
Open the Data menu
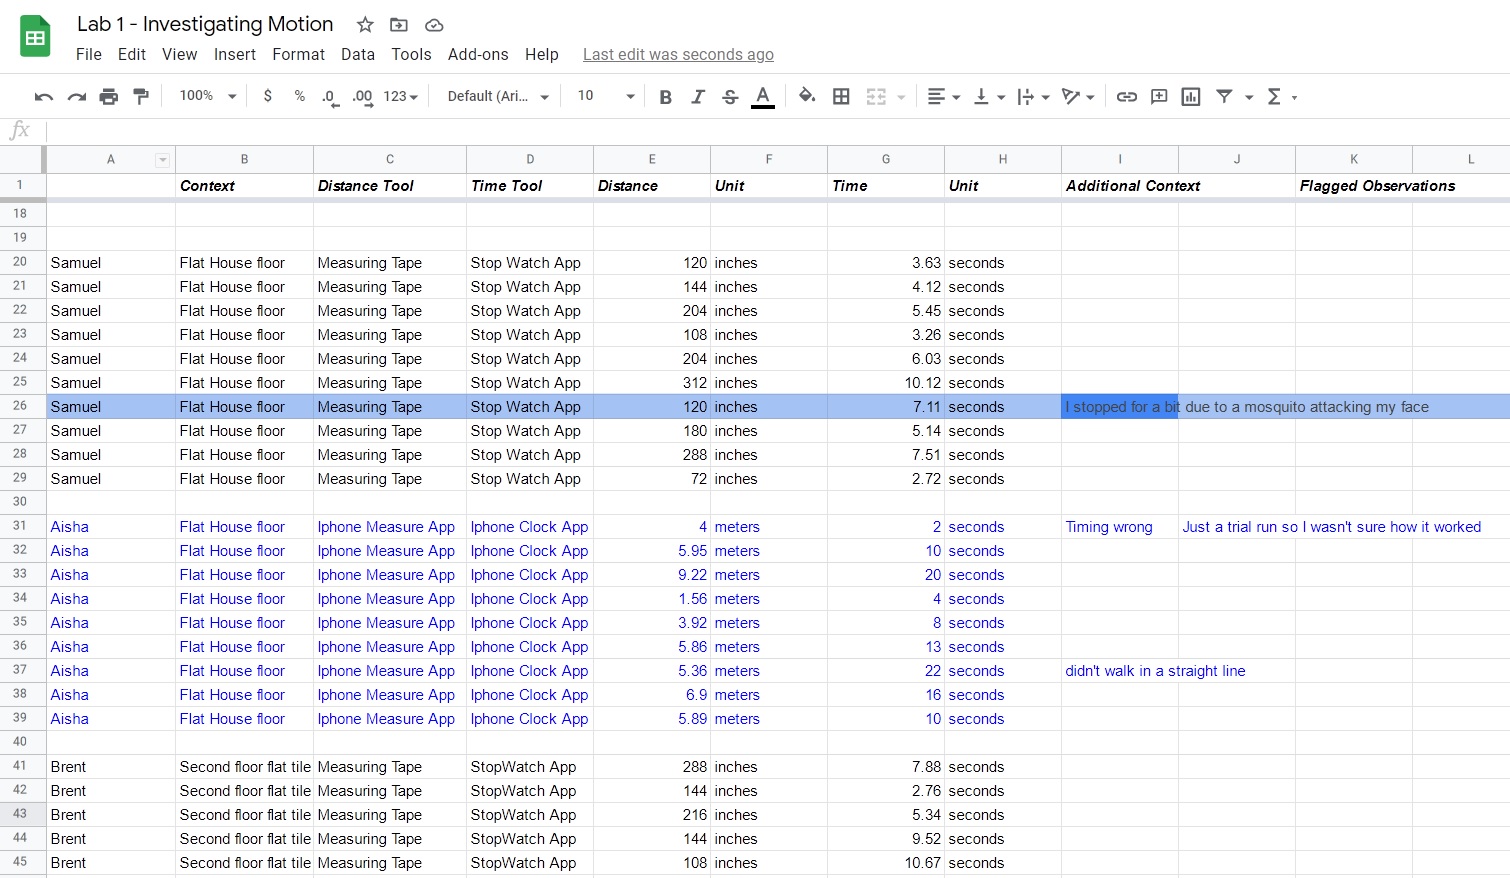(x=358, y=55)
